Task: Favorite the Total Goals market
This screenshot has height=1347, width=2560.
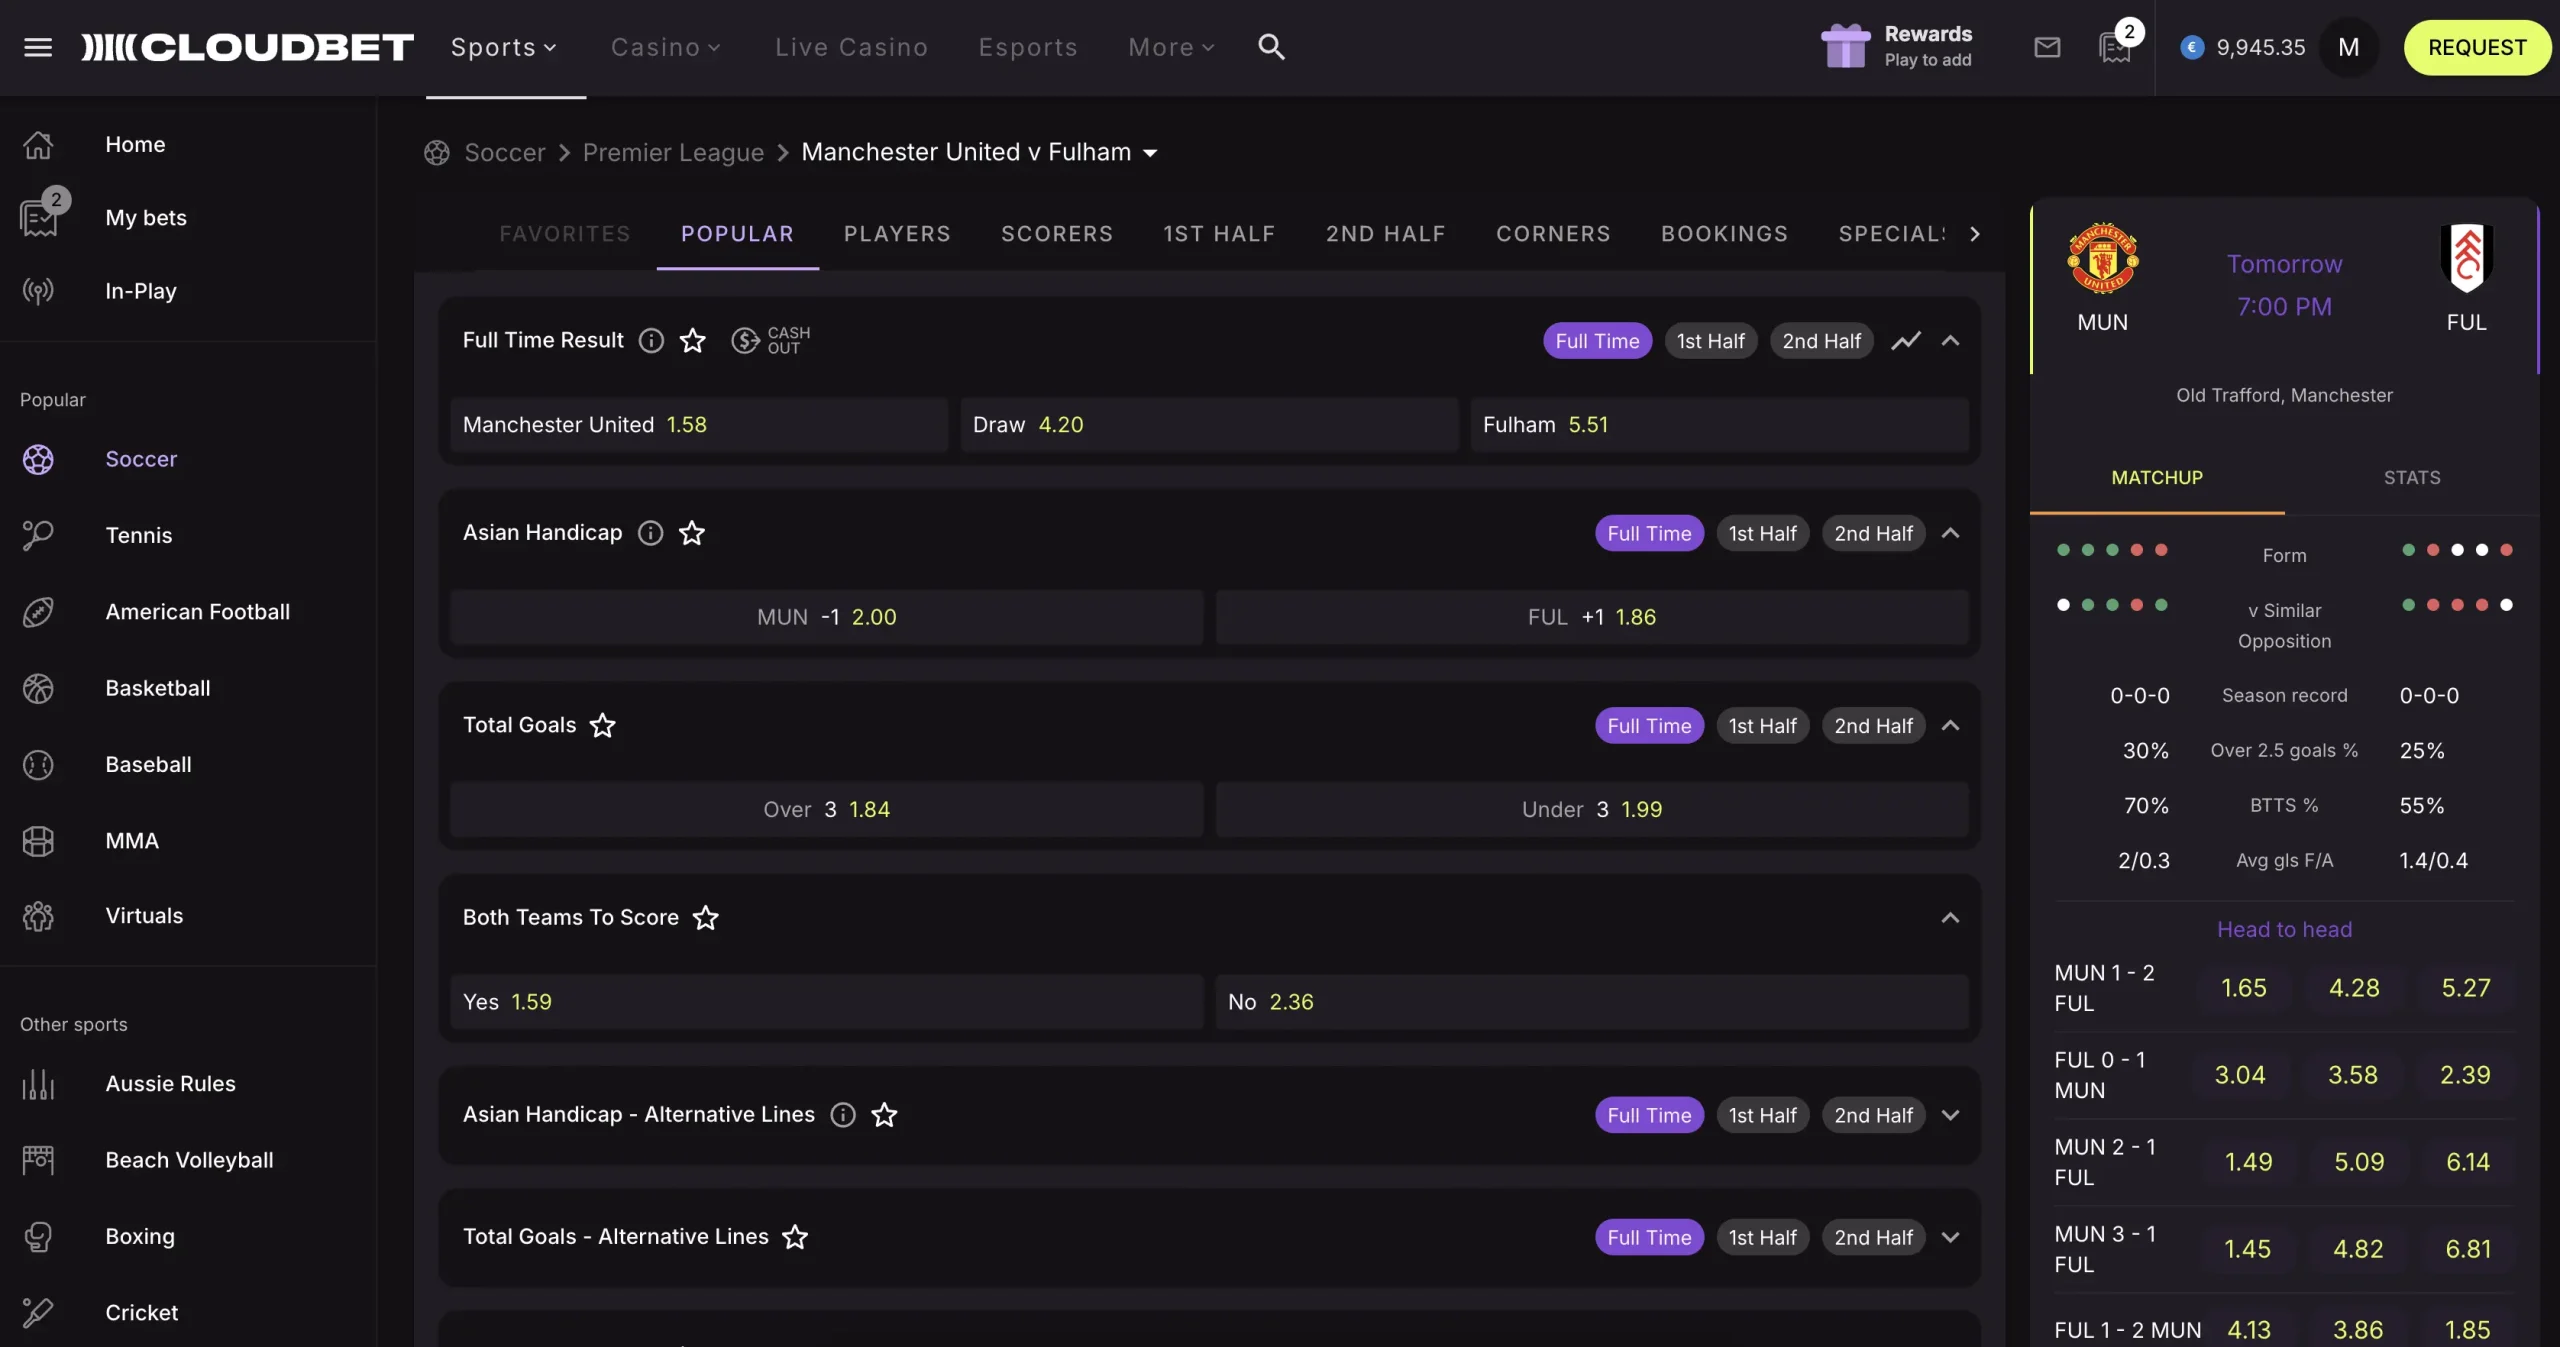Action: coord(602,725)
